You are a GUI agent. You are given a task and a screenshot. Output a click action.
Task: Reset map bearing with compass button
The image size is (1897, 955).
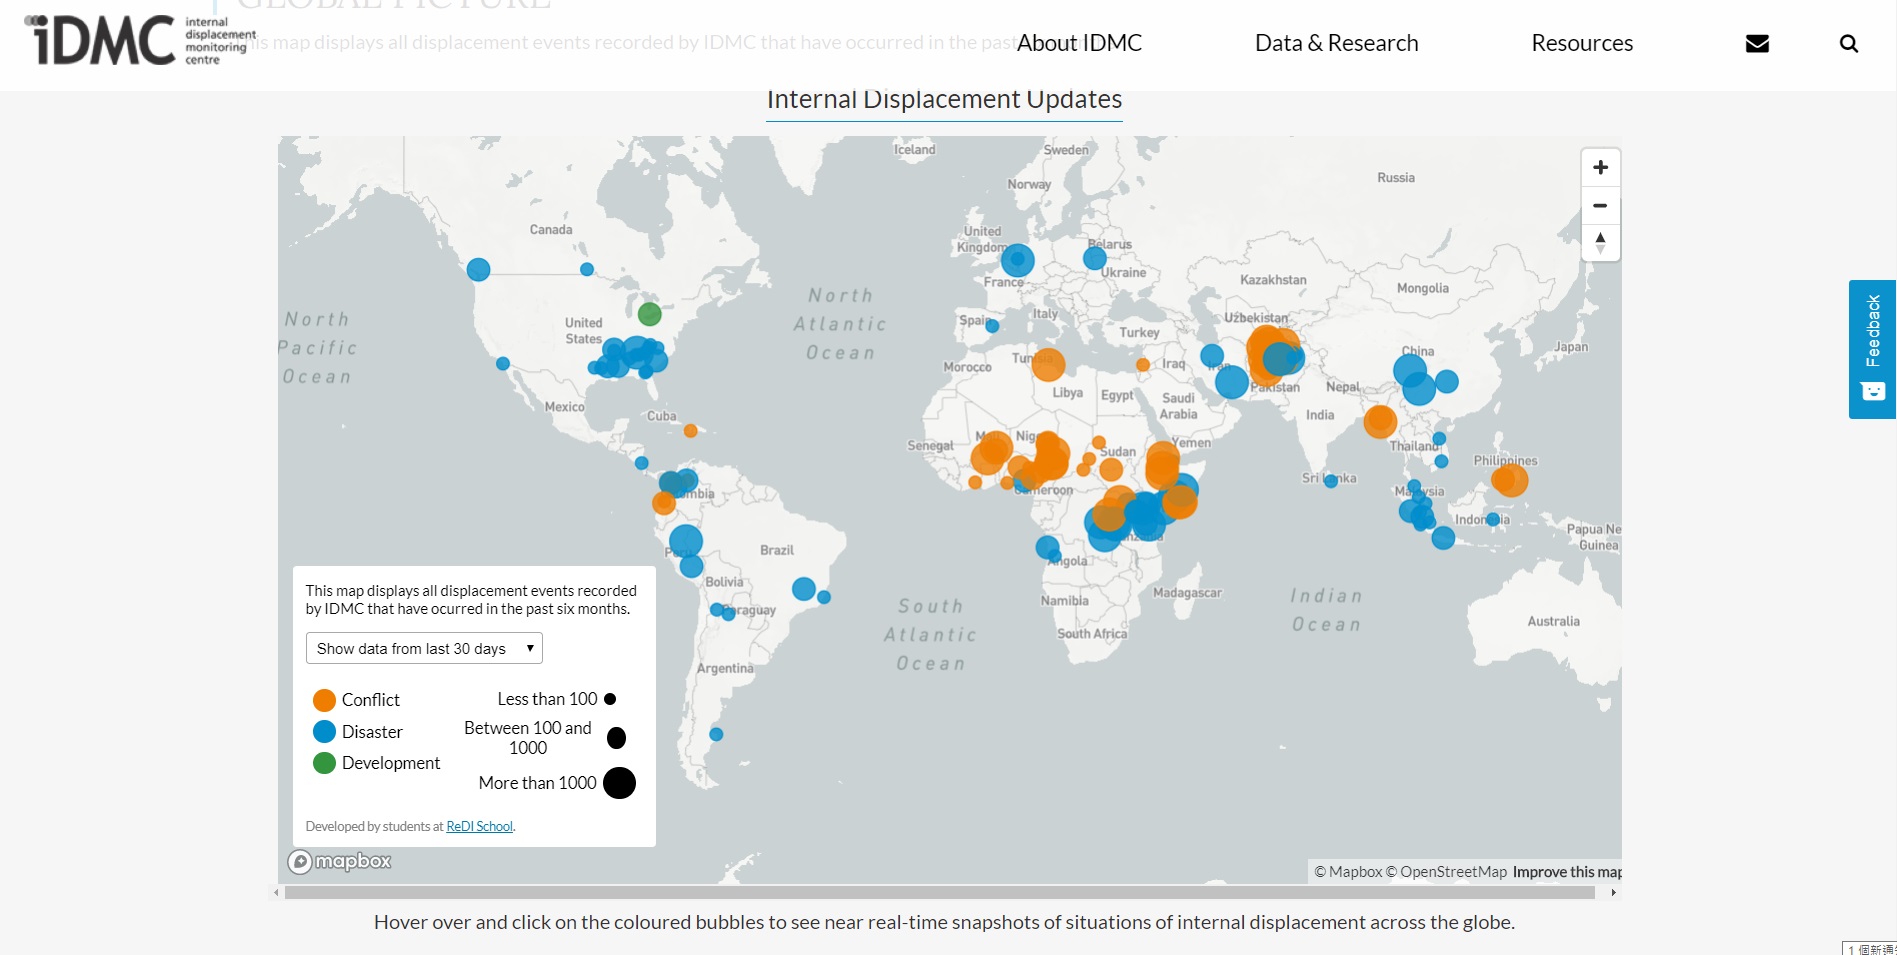pos(1600,242)
